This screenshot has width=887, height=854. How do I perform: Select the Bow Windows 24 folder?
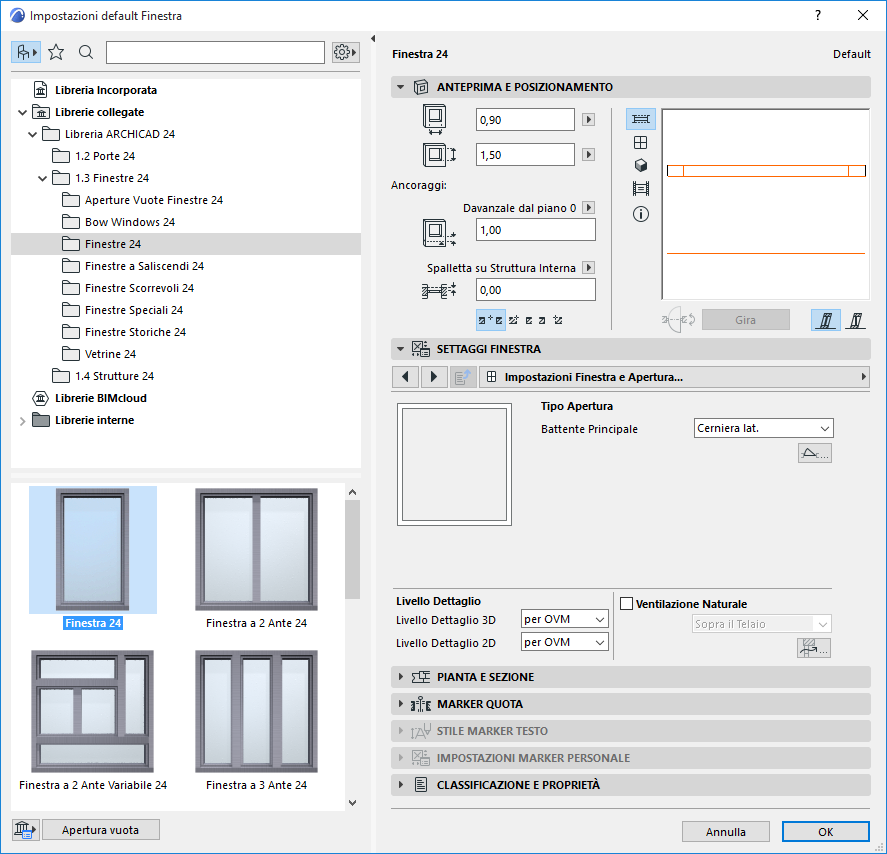pyautogui.click(x=129, y=222)
